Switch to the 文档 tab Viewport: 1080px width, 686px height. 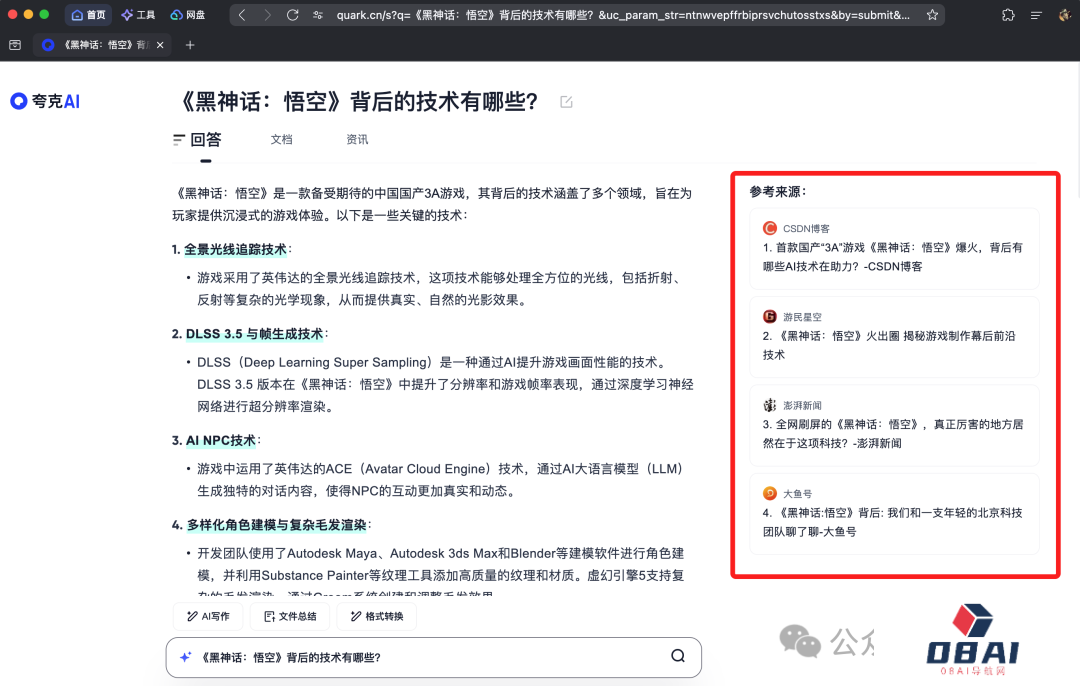pyautogui.click(x=281, y=140)
